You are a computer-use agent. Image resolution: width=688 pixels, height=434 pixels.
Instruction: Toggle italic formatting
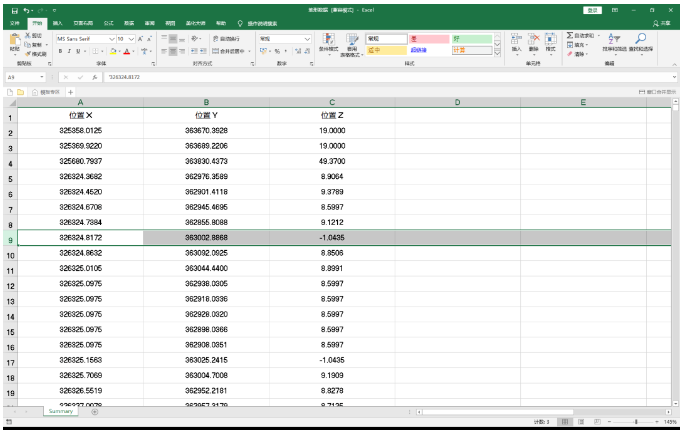coord(69,51)
